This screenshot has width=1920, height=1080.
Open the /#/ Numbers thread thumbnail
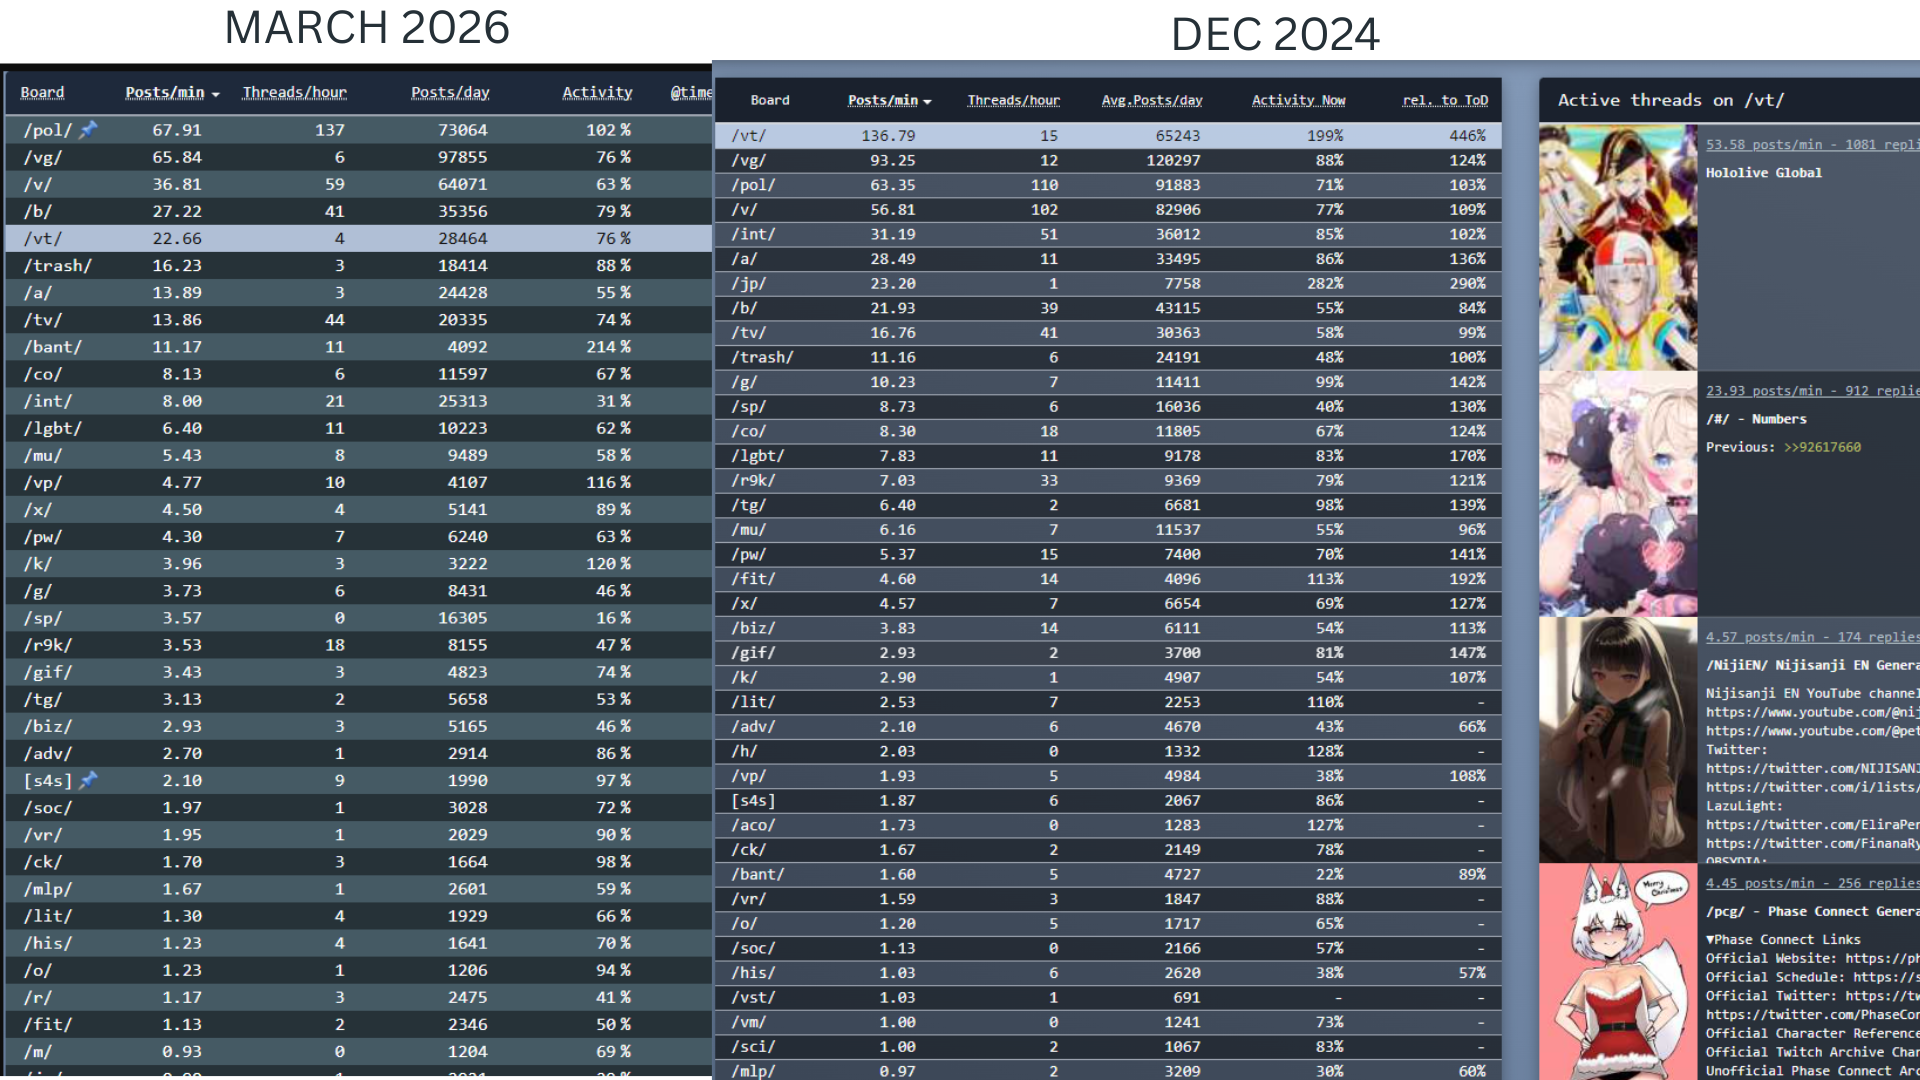(x=1618, y=493)
